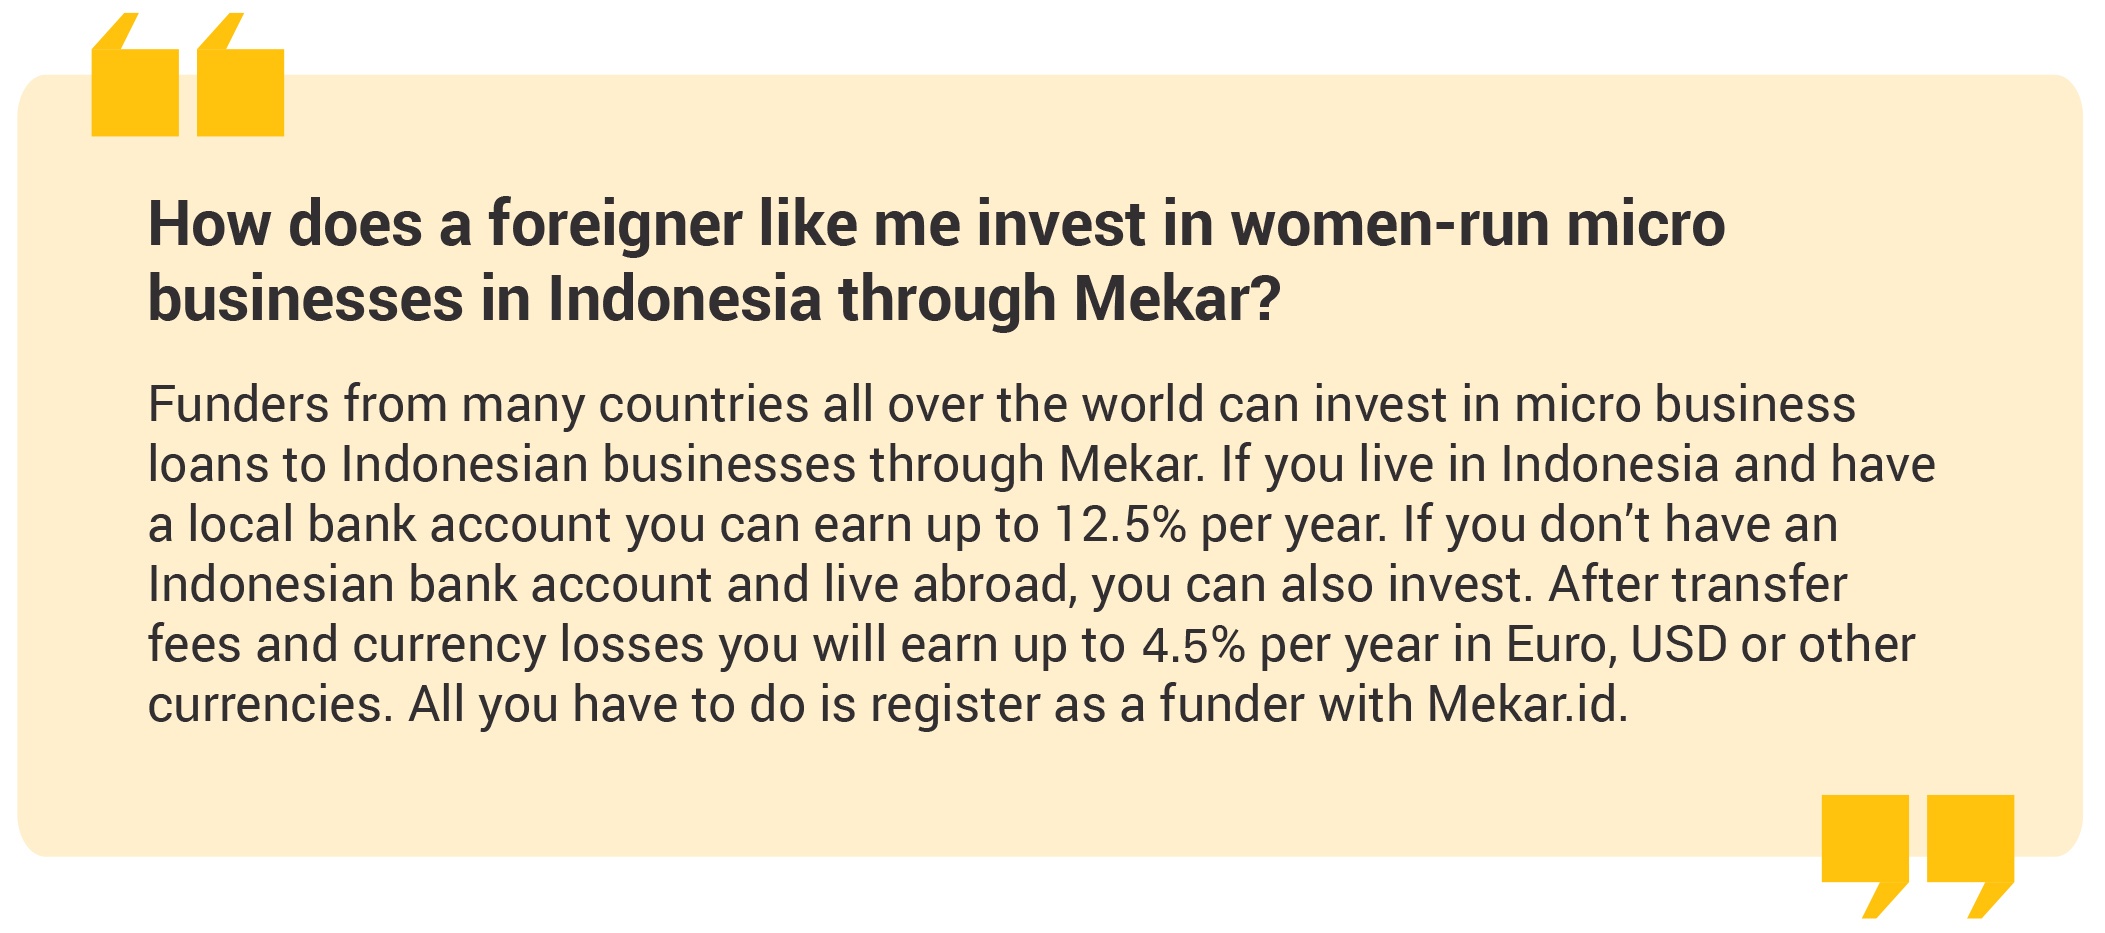Click the right block of closing quote mark
This screenshot has width=2105, height=933.
tap(1970, 856)
